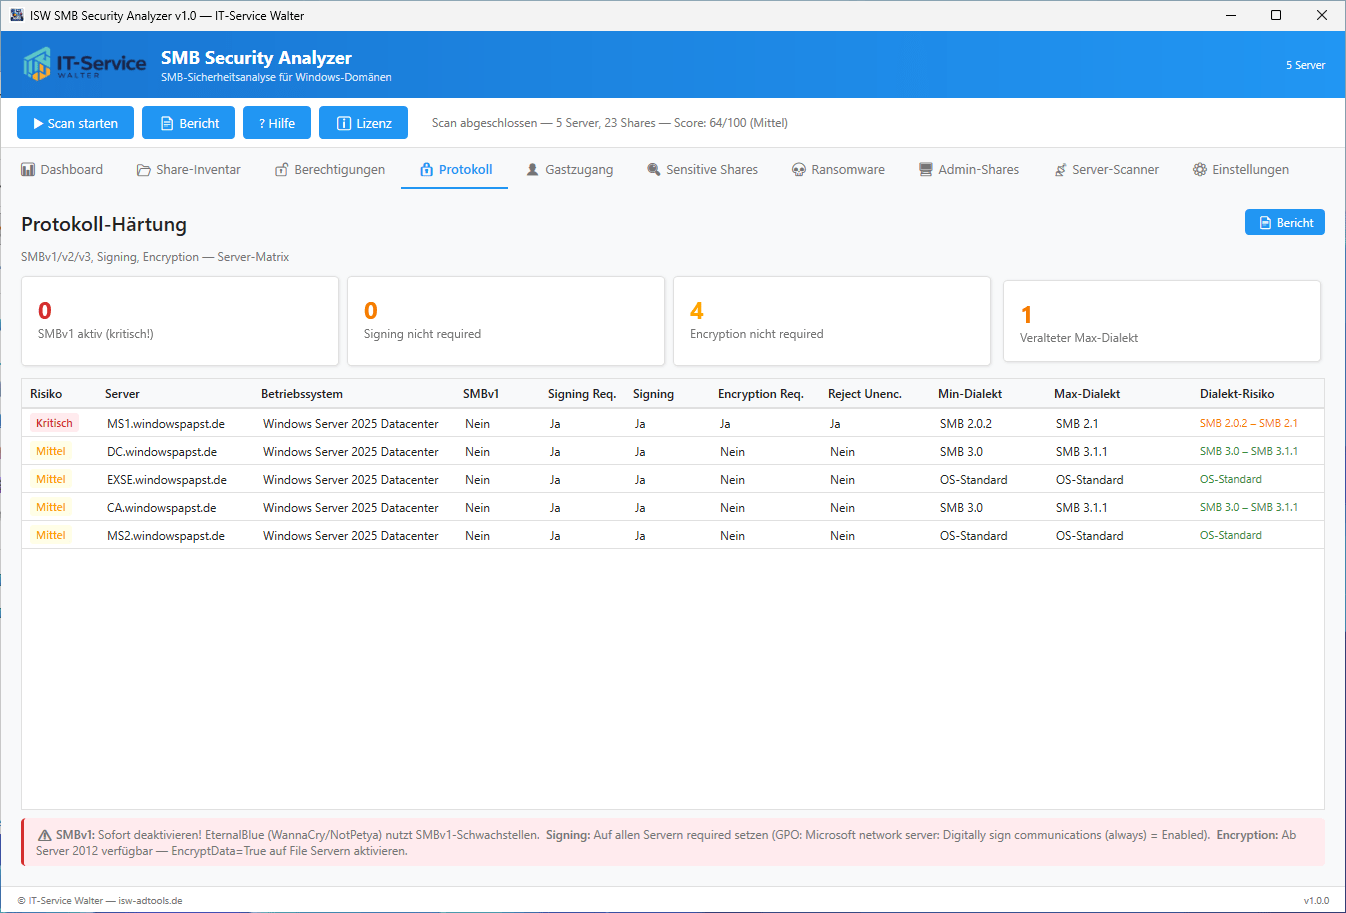Viewport: 1346px width, 913px height.
Task: Open the Ransomware tab
Action: coord(838,170)
